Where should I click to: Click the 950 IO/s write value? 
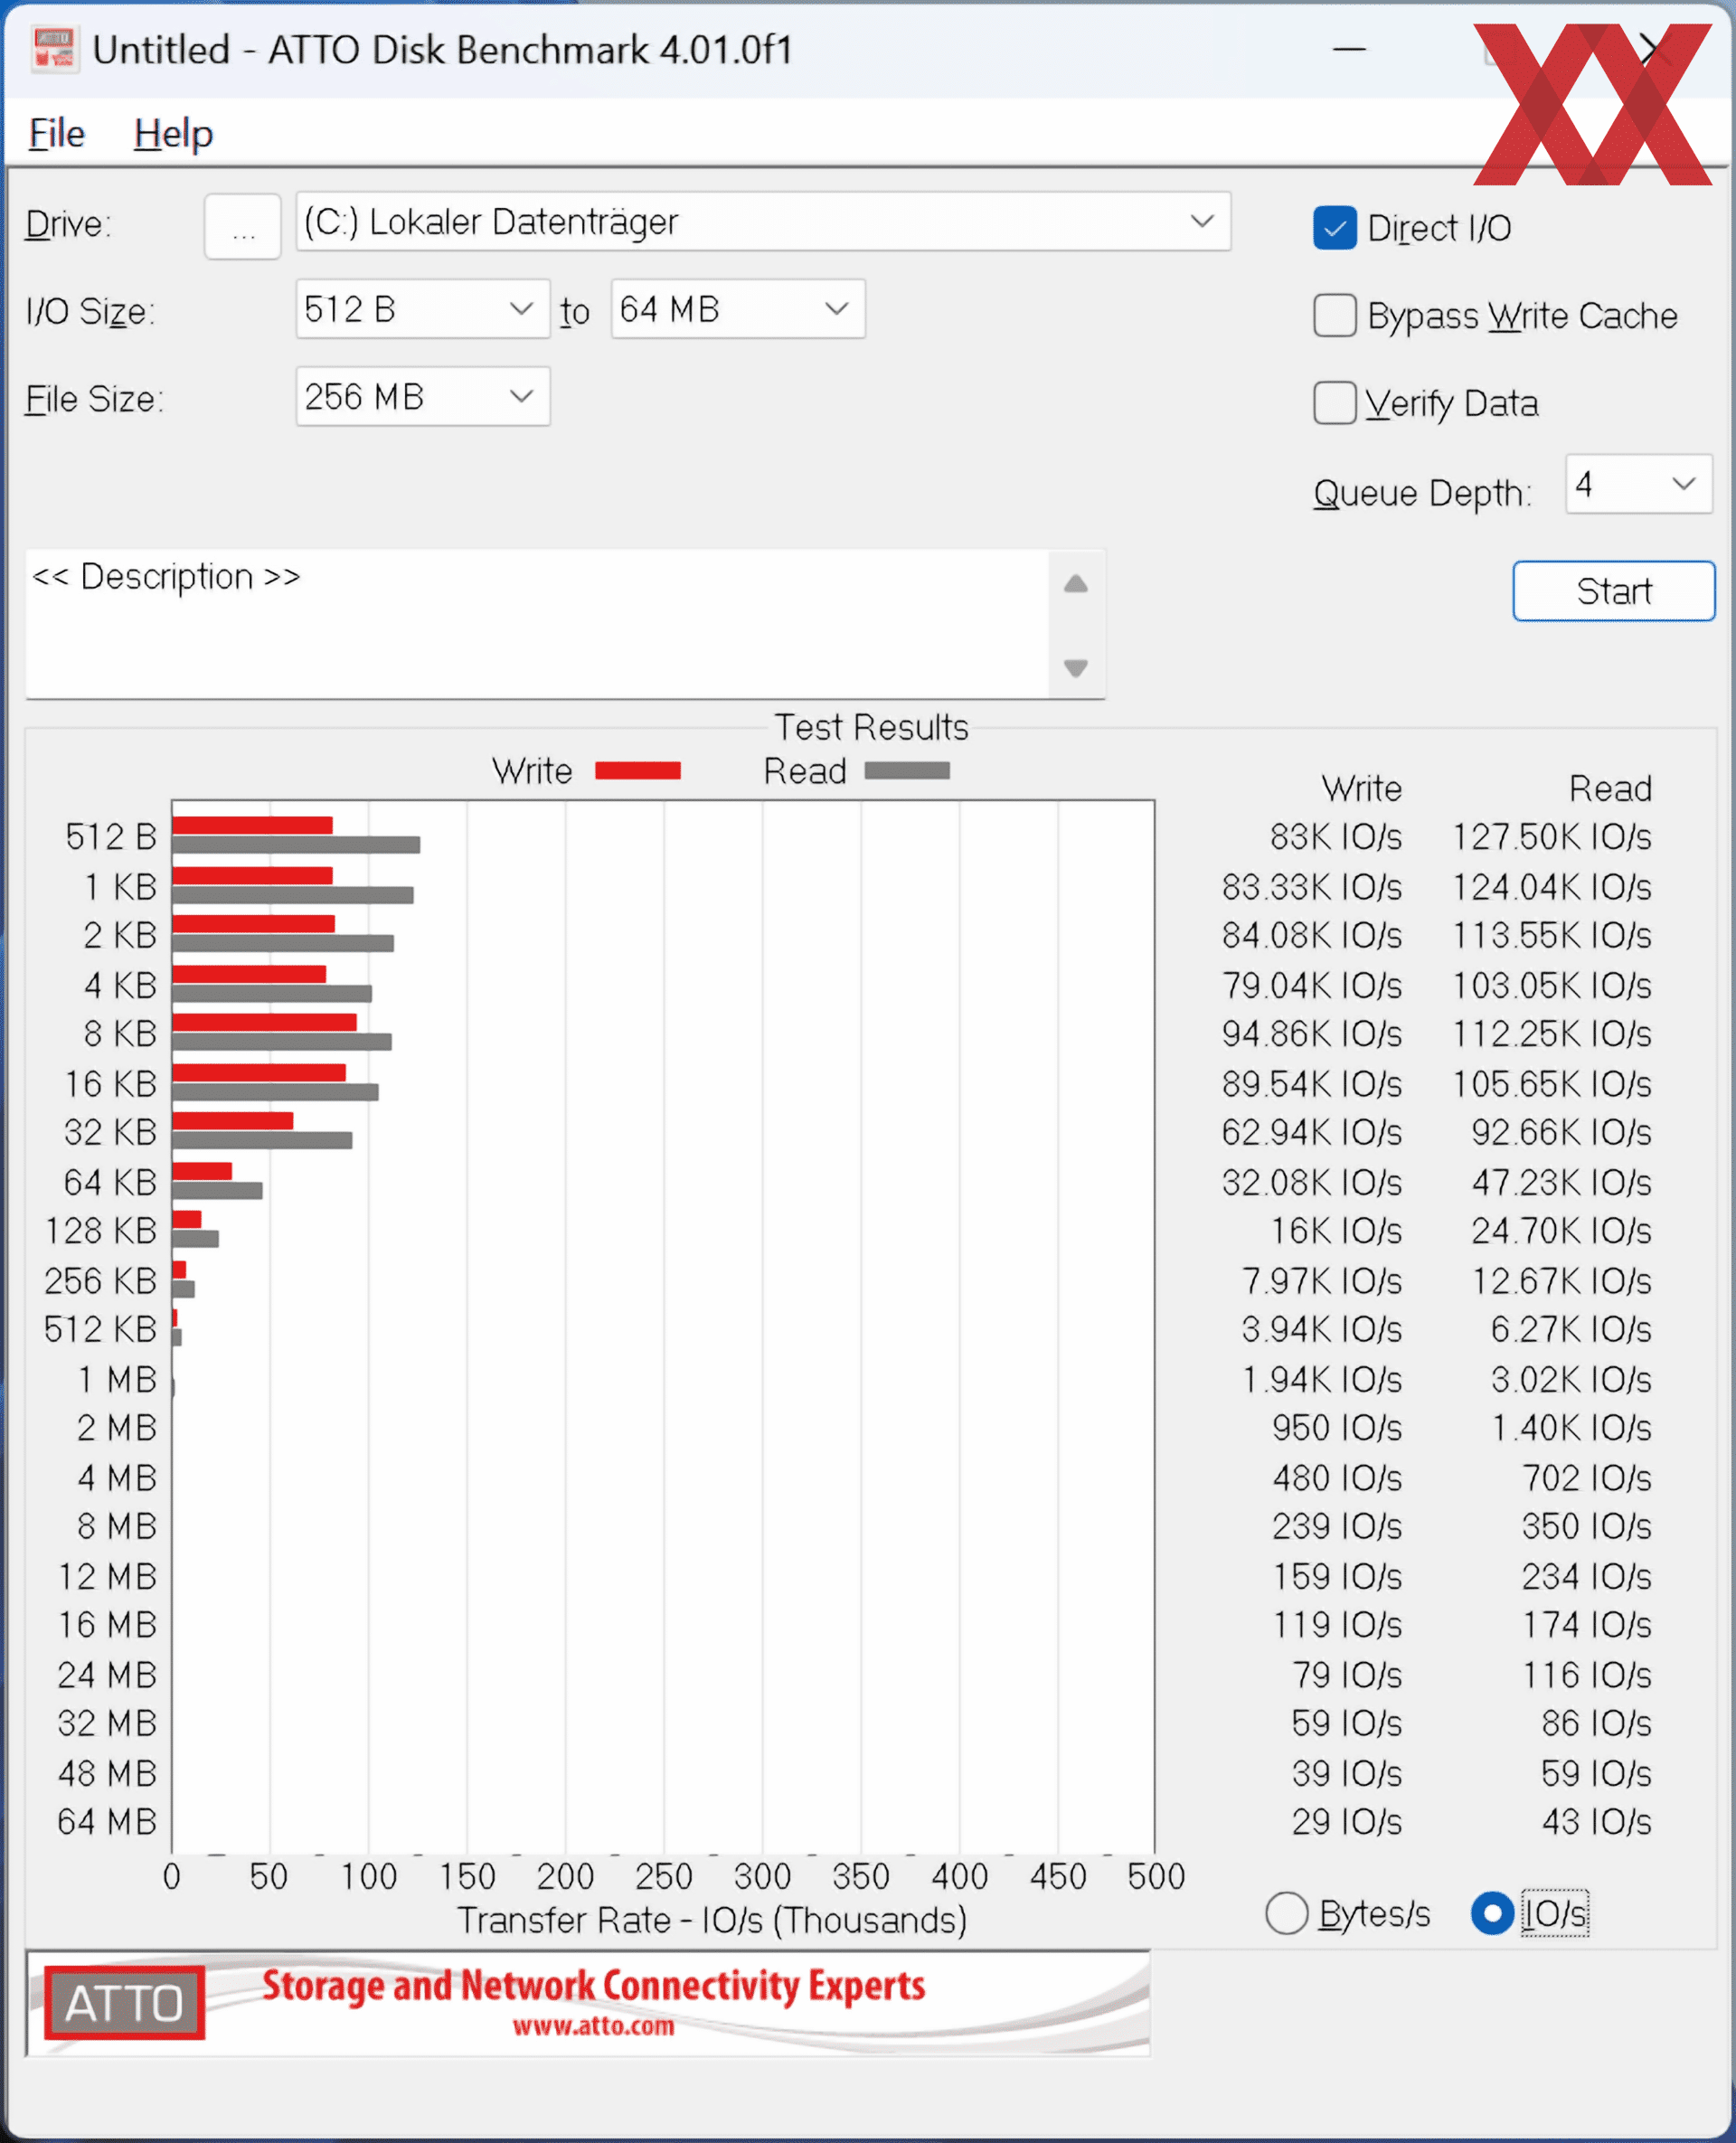tap(1337, 1428)
